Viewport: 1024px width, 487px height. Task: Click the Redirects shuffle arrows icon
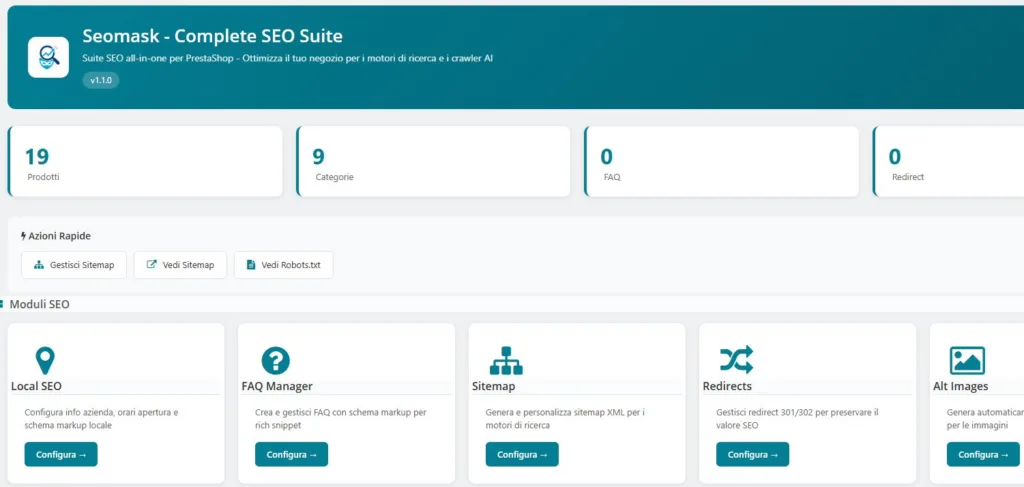[737, 360]
